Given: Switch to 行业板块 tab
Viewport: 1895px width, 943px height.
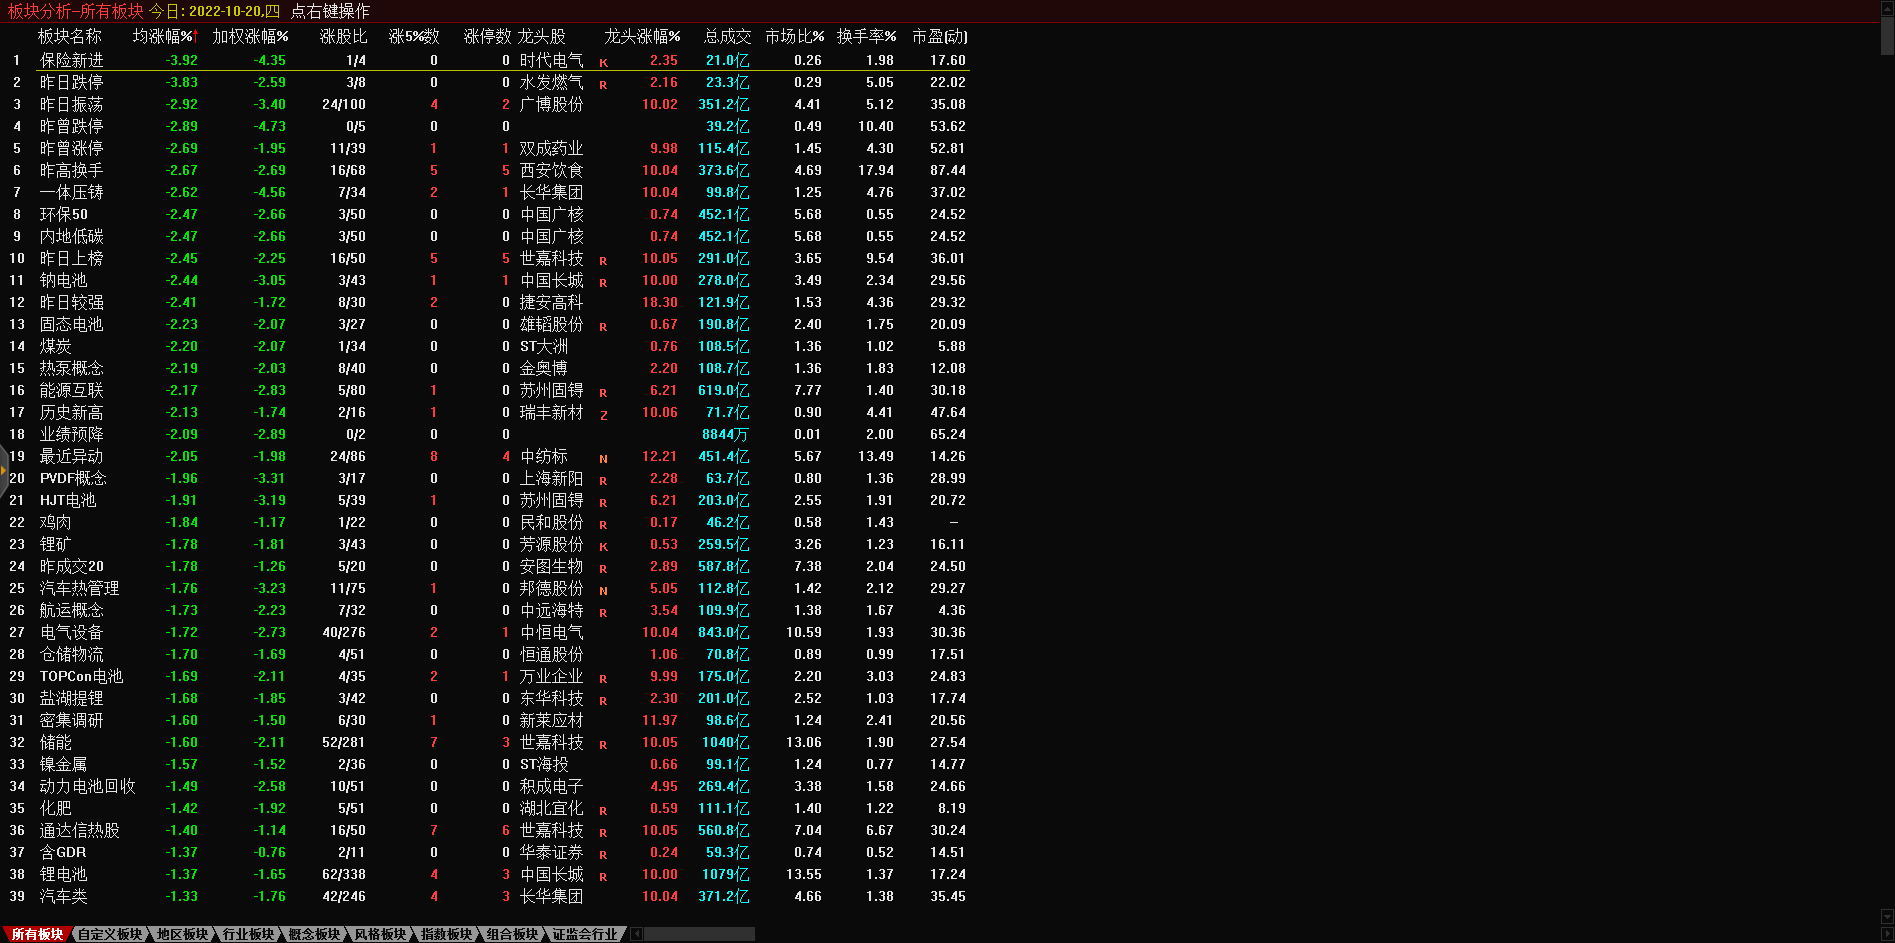Looking at the screenshot, I should (x=248, y=934).
